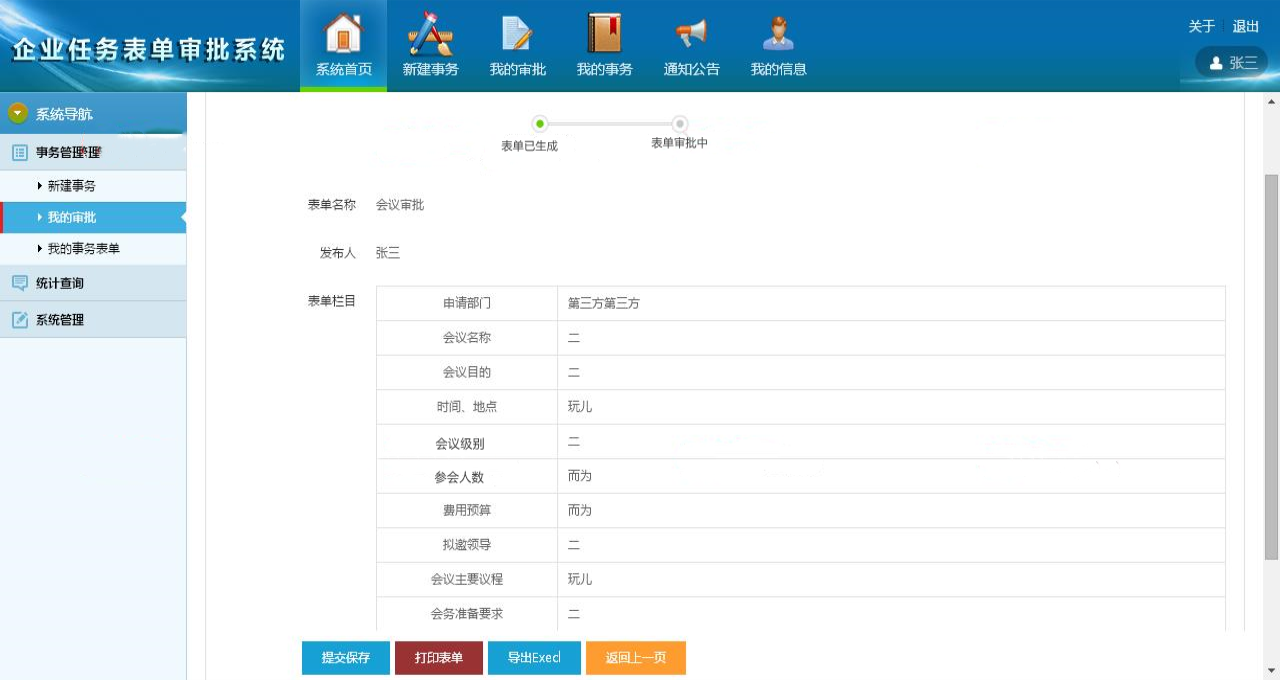Click the 统计查询 chat bubble icon
The width and height of the screenshot is (1280, 680).
tap(20, 283)
